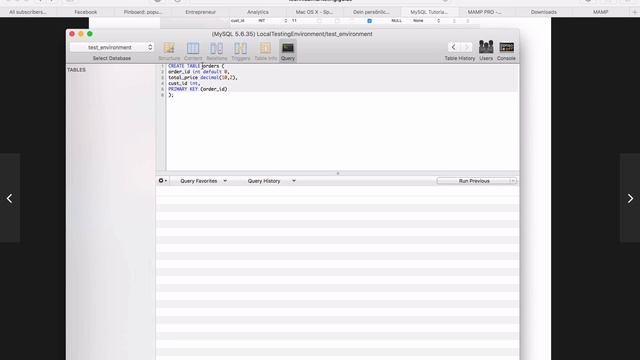Click the Run Previous button
640x360 pixels.
(473, 181)
